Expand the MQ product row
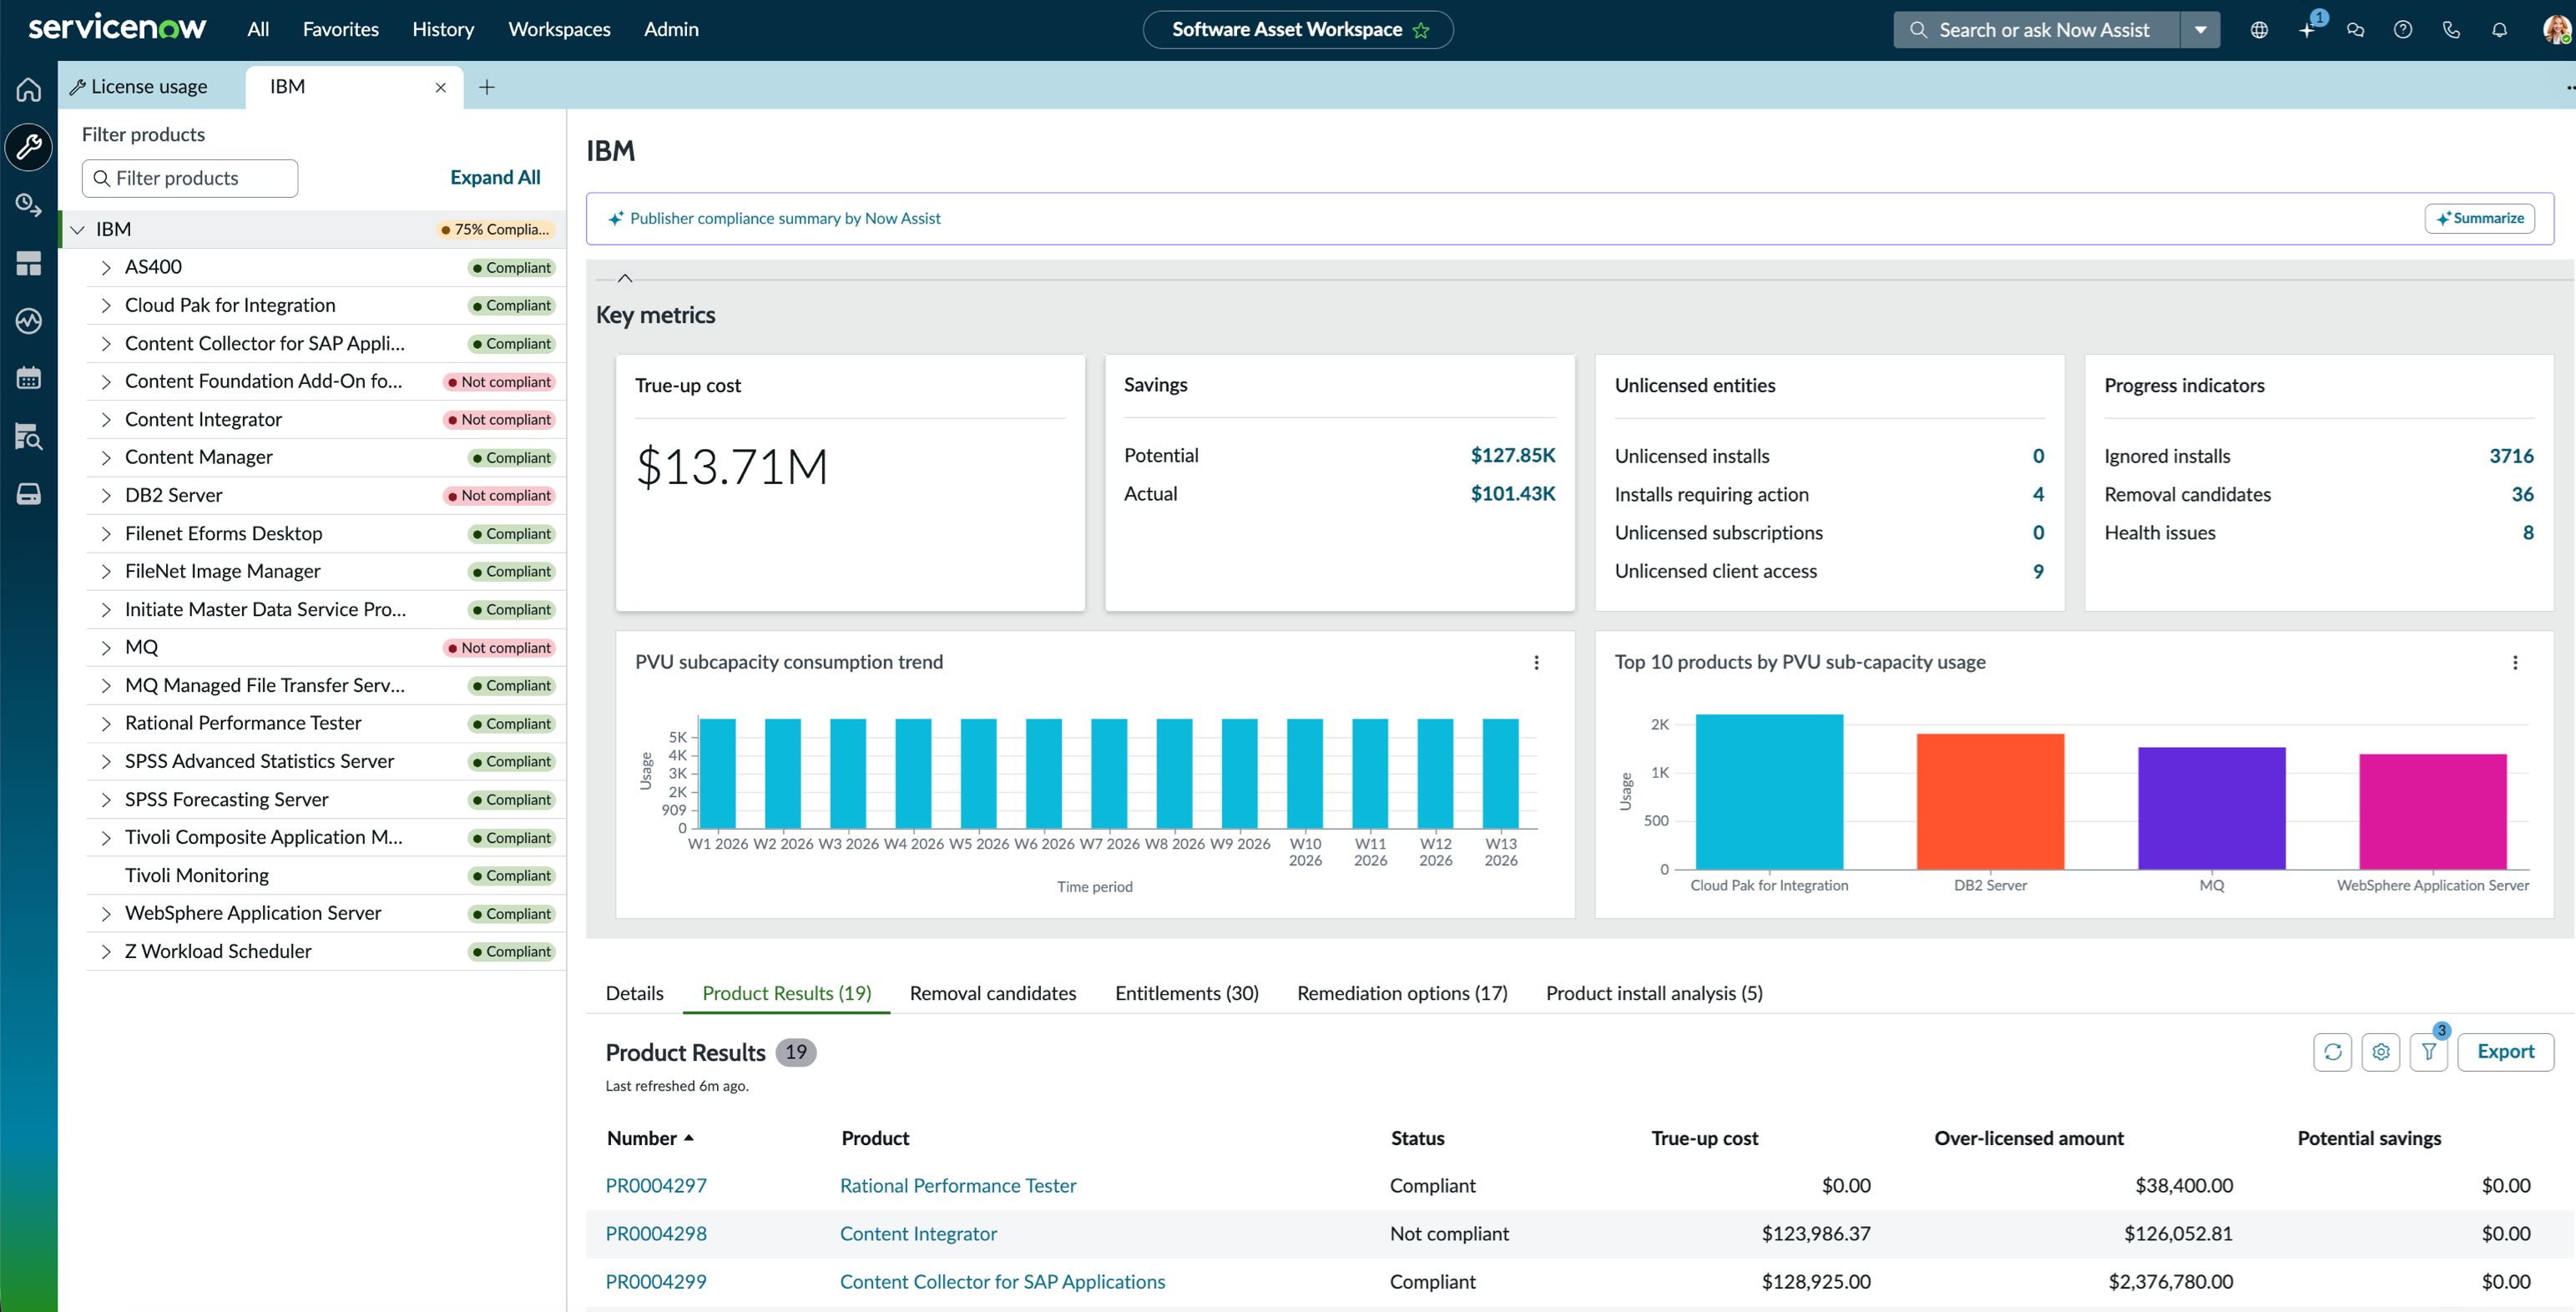 105,648
